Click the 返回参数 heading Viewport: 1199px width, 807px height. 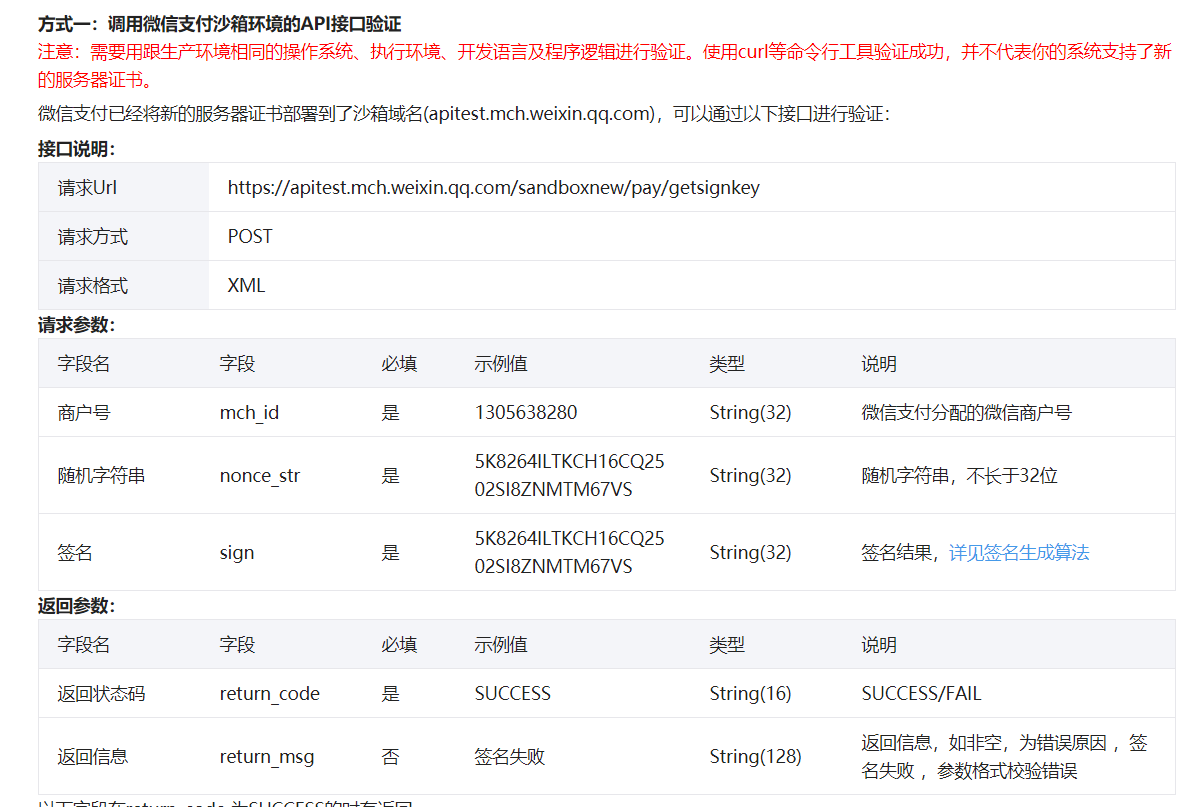[76, 606]
